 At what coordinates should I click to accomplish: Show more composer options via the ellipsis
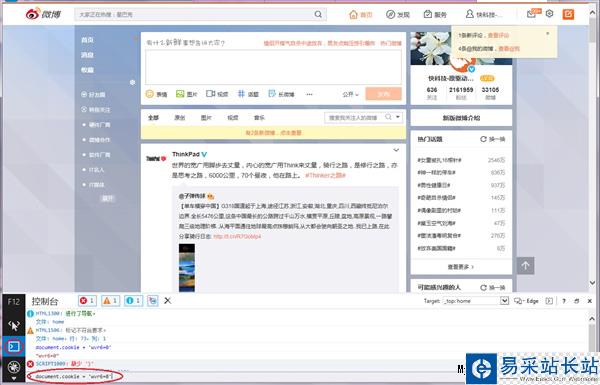point(309,94)
